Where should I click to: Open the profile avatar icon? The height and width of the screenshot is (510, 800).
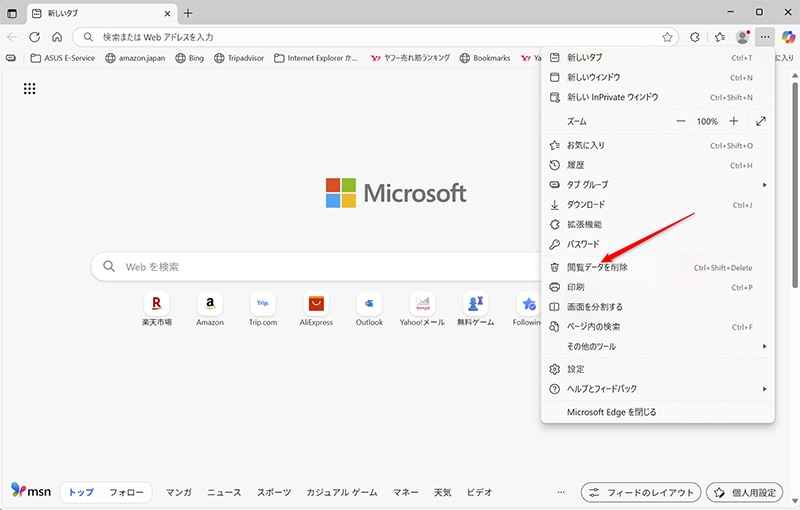742,37
